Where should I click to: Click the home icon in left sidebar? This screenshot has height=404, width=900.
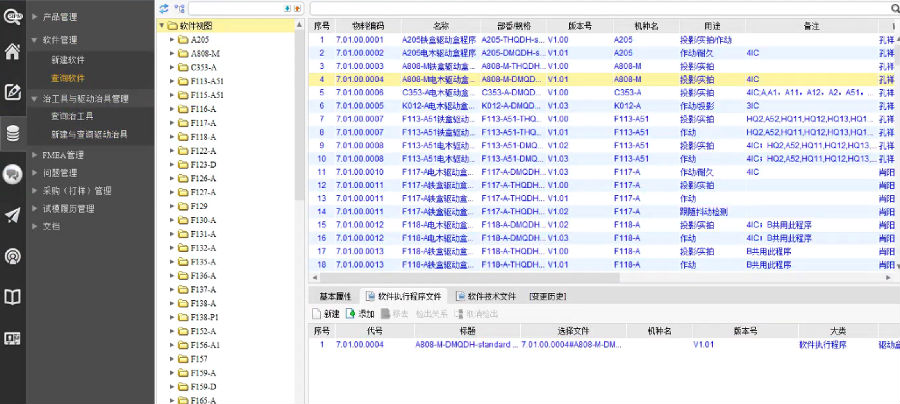click(x=12, y=52)
